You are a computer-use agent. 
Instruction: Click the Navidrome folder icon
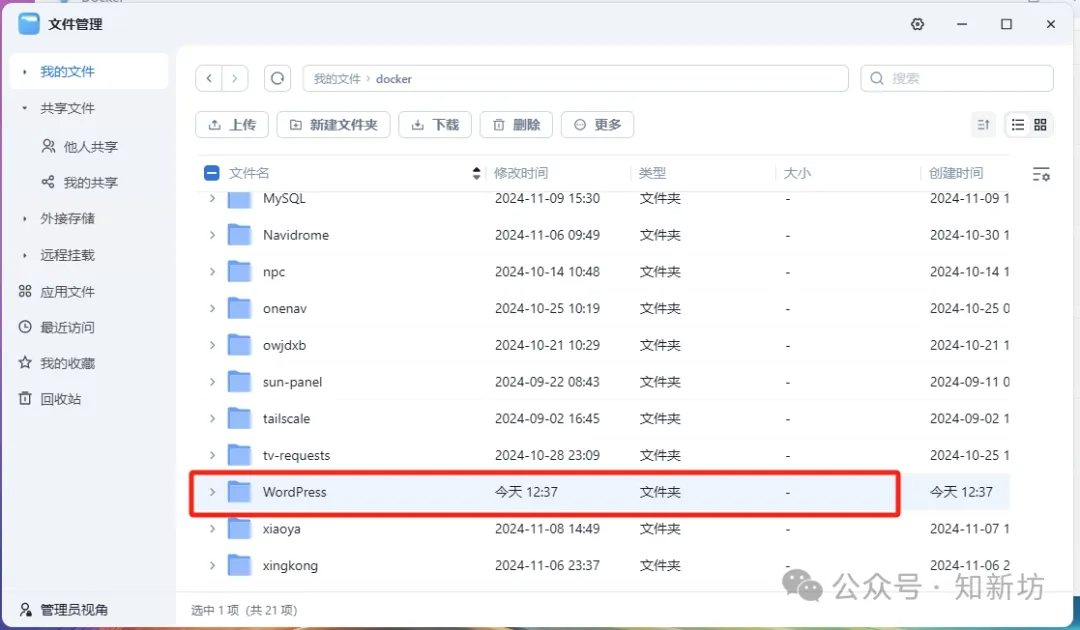click(x=239, y=235)
